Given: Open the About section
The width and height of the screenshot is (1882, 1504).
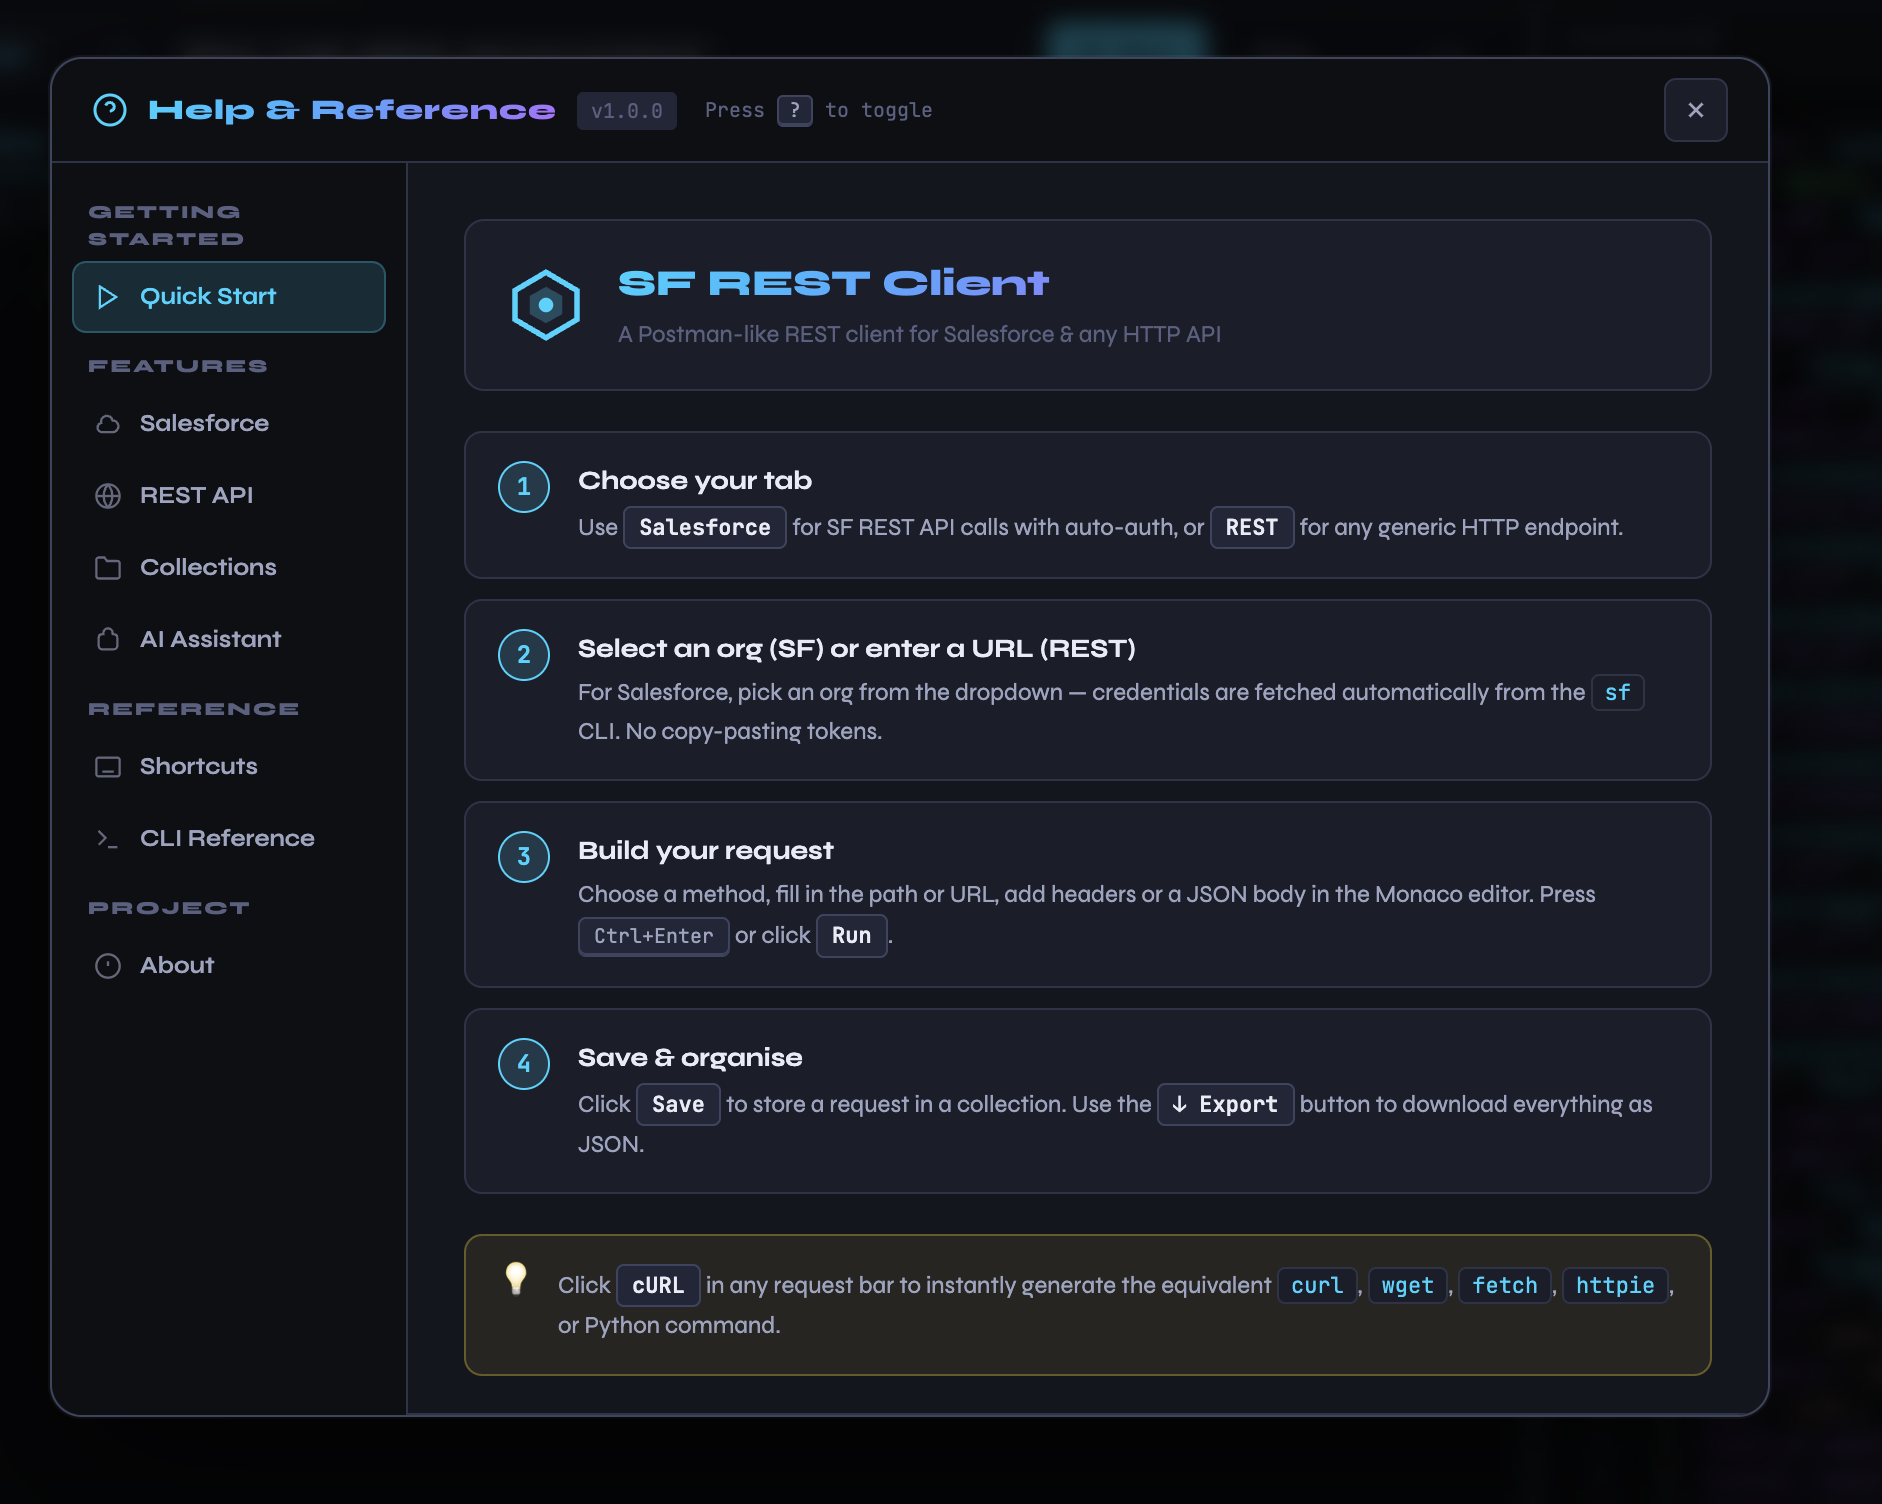Looking at the screenshot, I should tap(229, 966).
